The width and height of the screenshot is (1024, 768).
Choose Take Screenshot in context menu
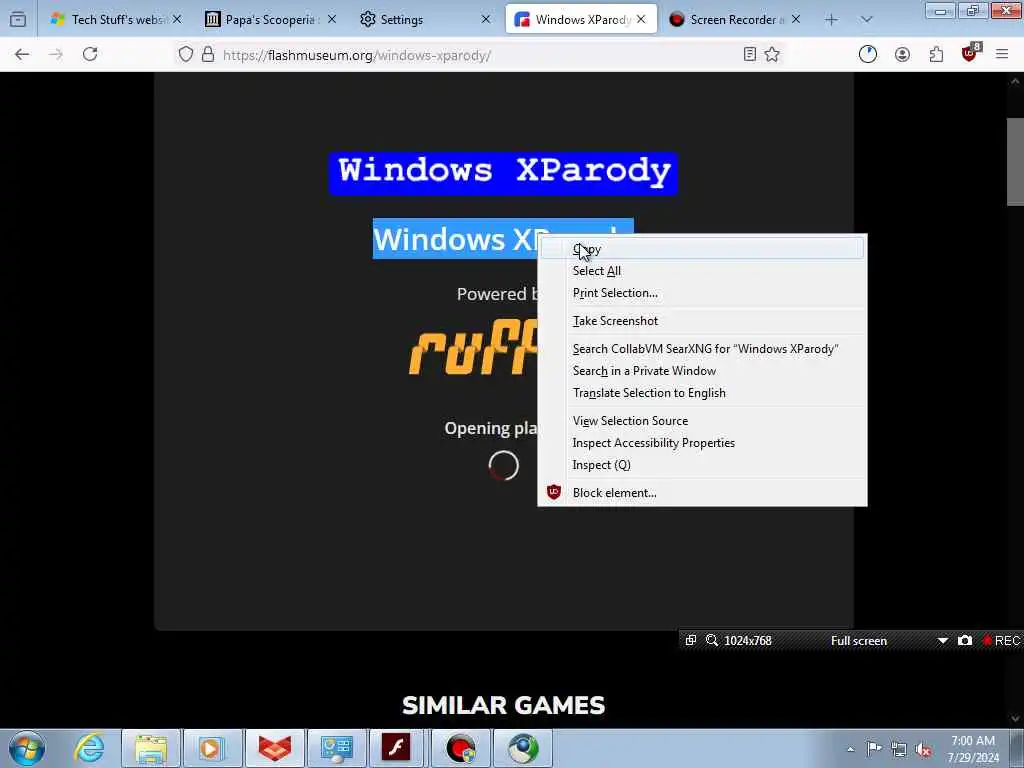click(x=702, y=321)
